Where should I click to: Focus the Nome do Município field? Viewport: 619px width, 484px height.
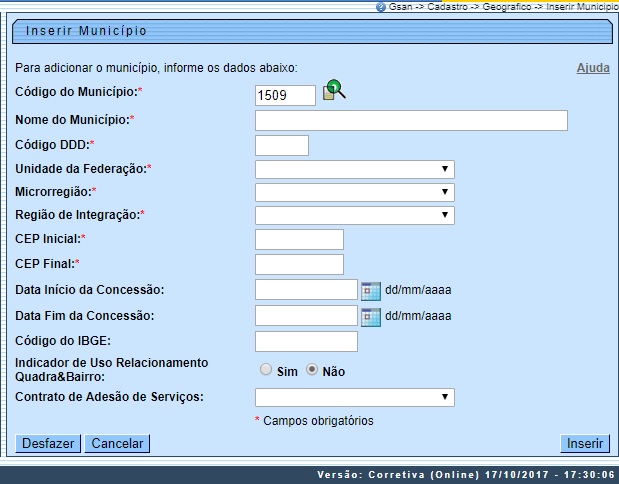click(x=411, y=121)
